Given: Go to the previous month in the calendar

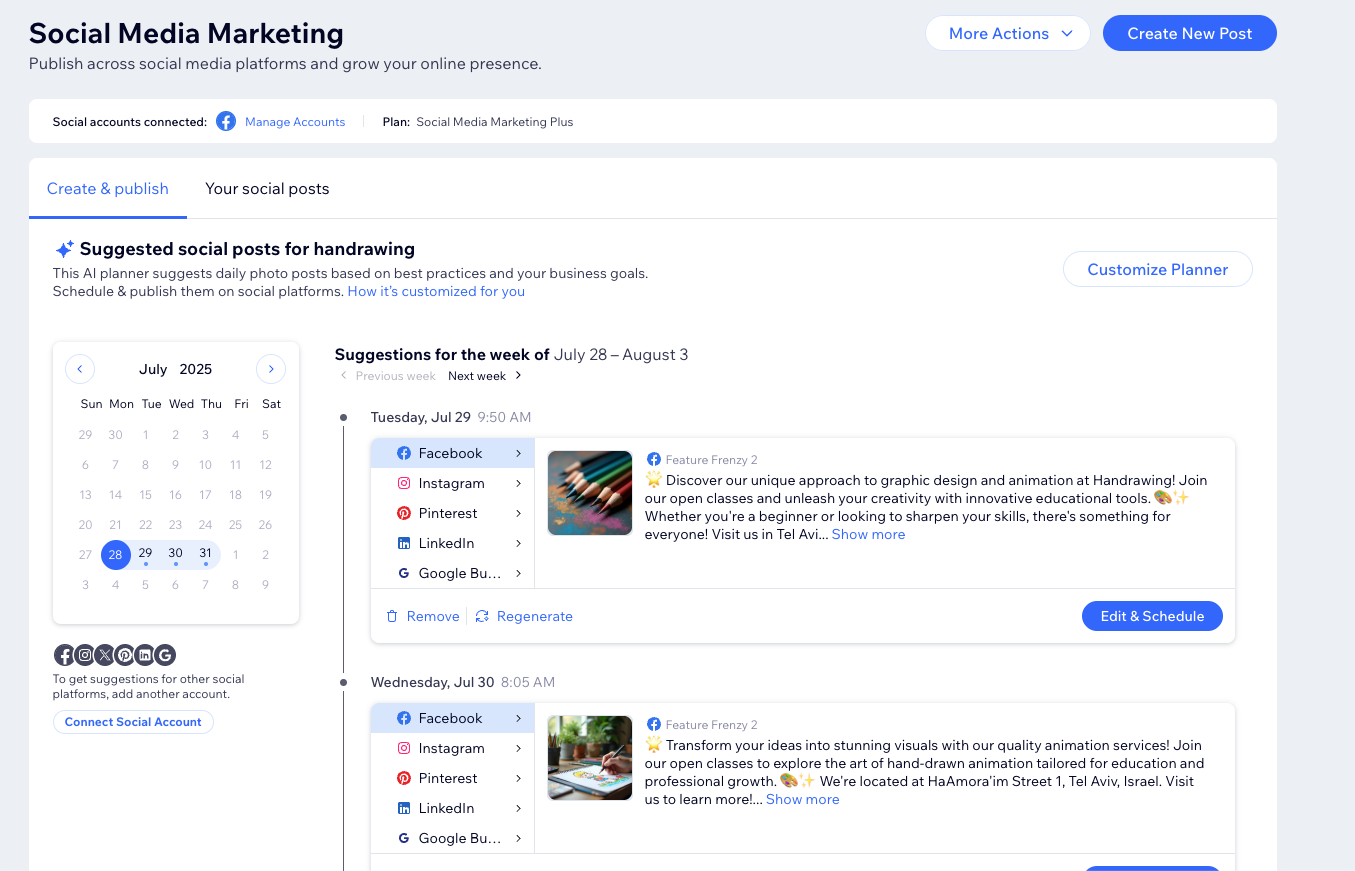Looking at the screenshot, I should [80, 369].
